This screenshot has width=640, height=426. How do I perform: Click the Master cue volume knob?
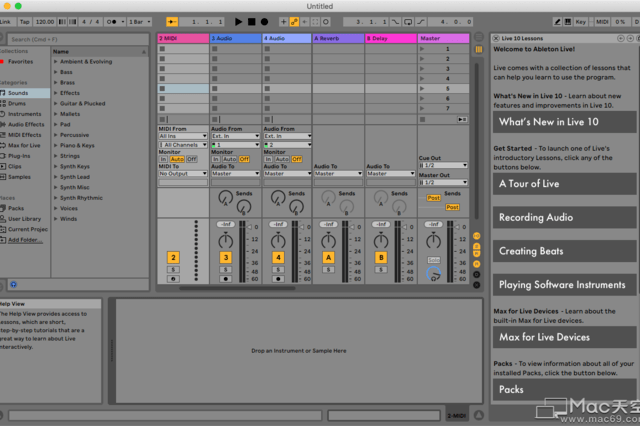433,274
